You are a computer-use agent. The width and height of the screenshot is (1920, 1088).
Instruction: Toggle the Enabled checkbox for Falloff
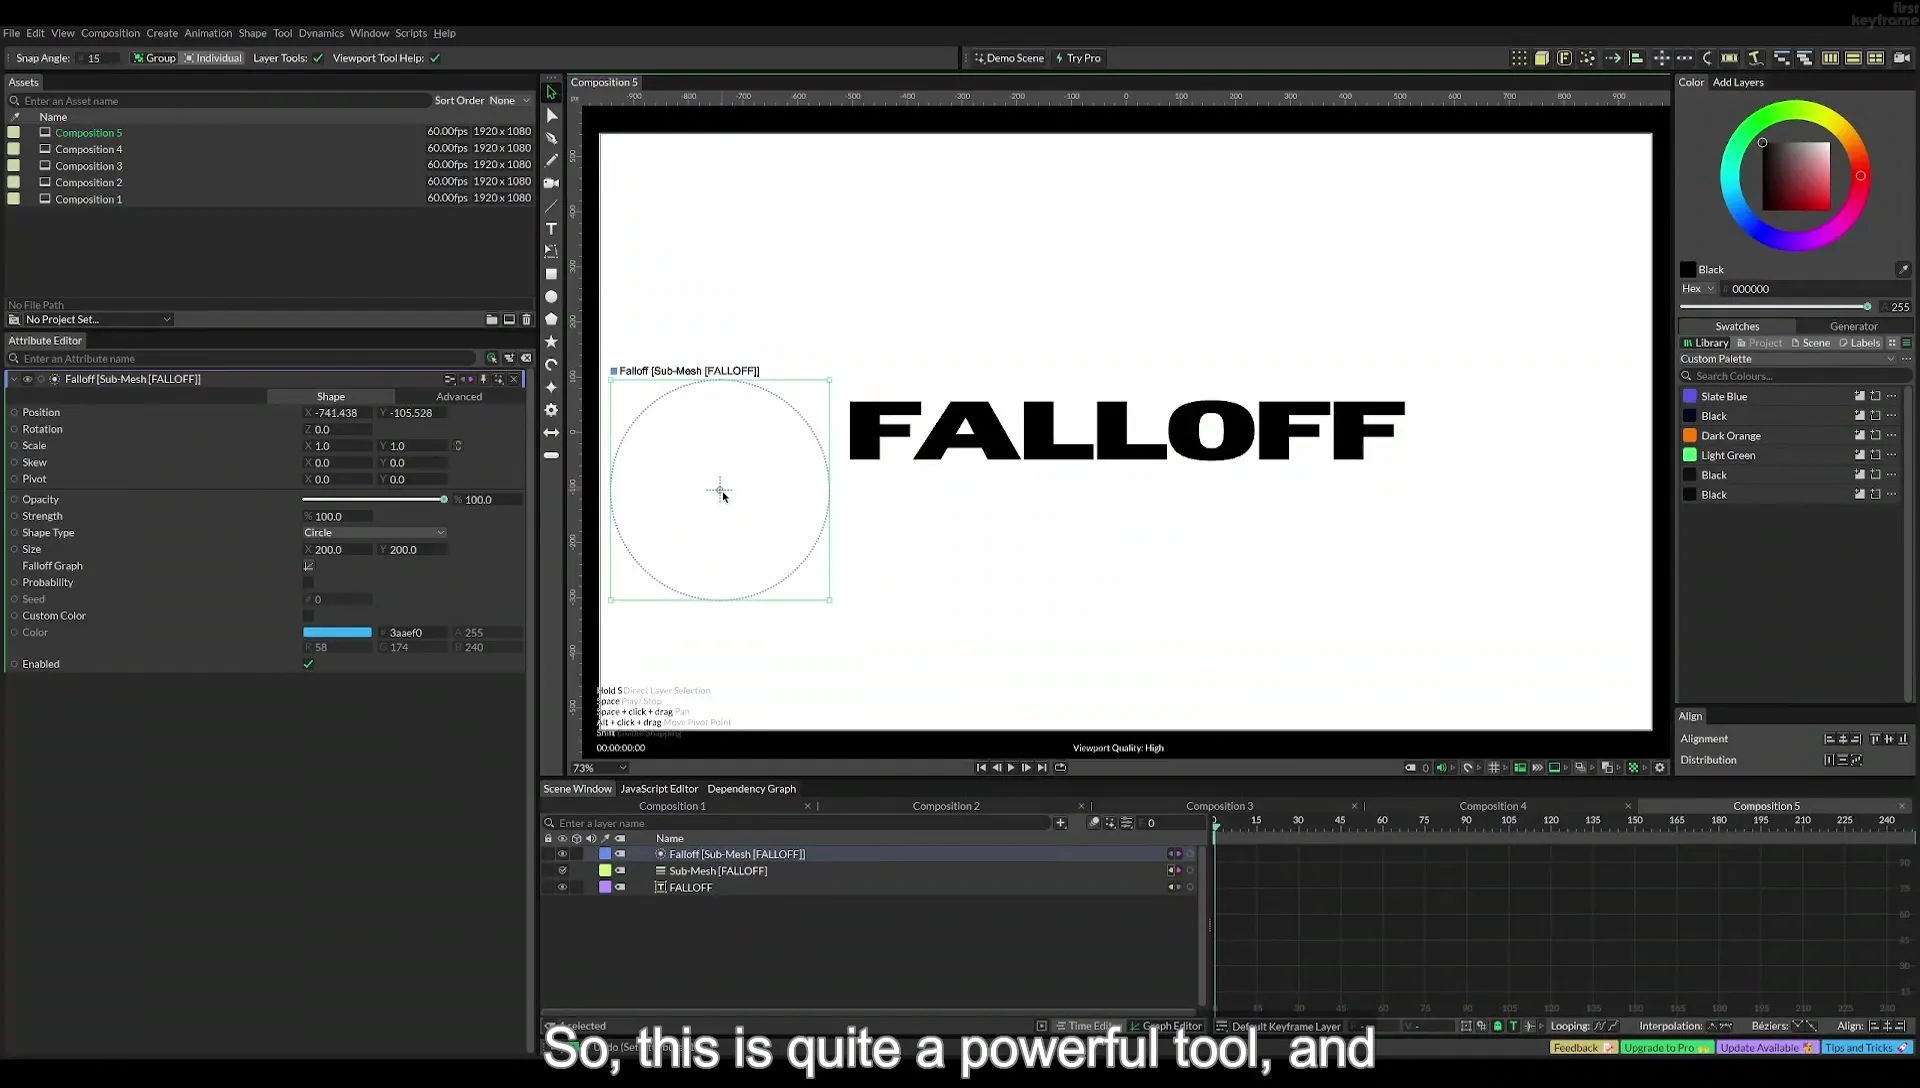pyautogui.click(x=308, y=664)
